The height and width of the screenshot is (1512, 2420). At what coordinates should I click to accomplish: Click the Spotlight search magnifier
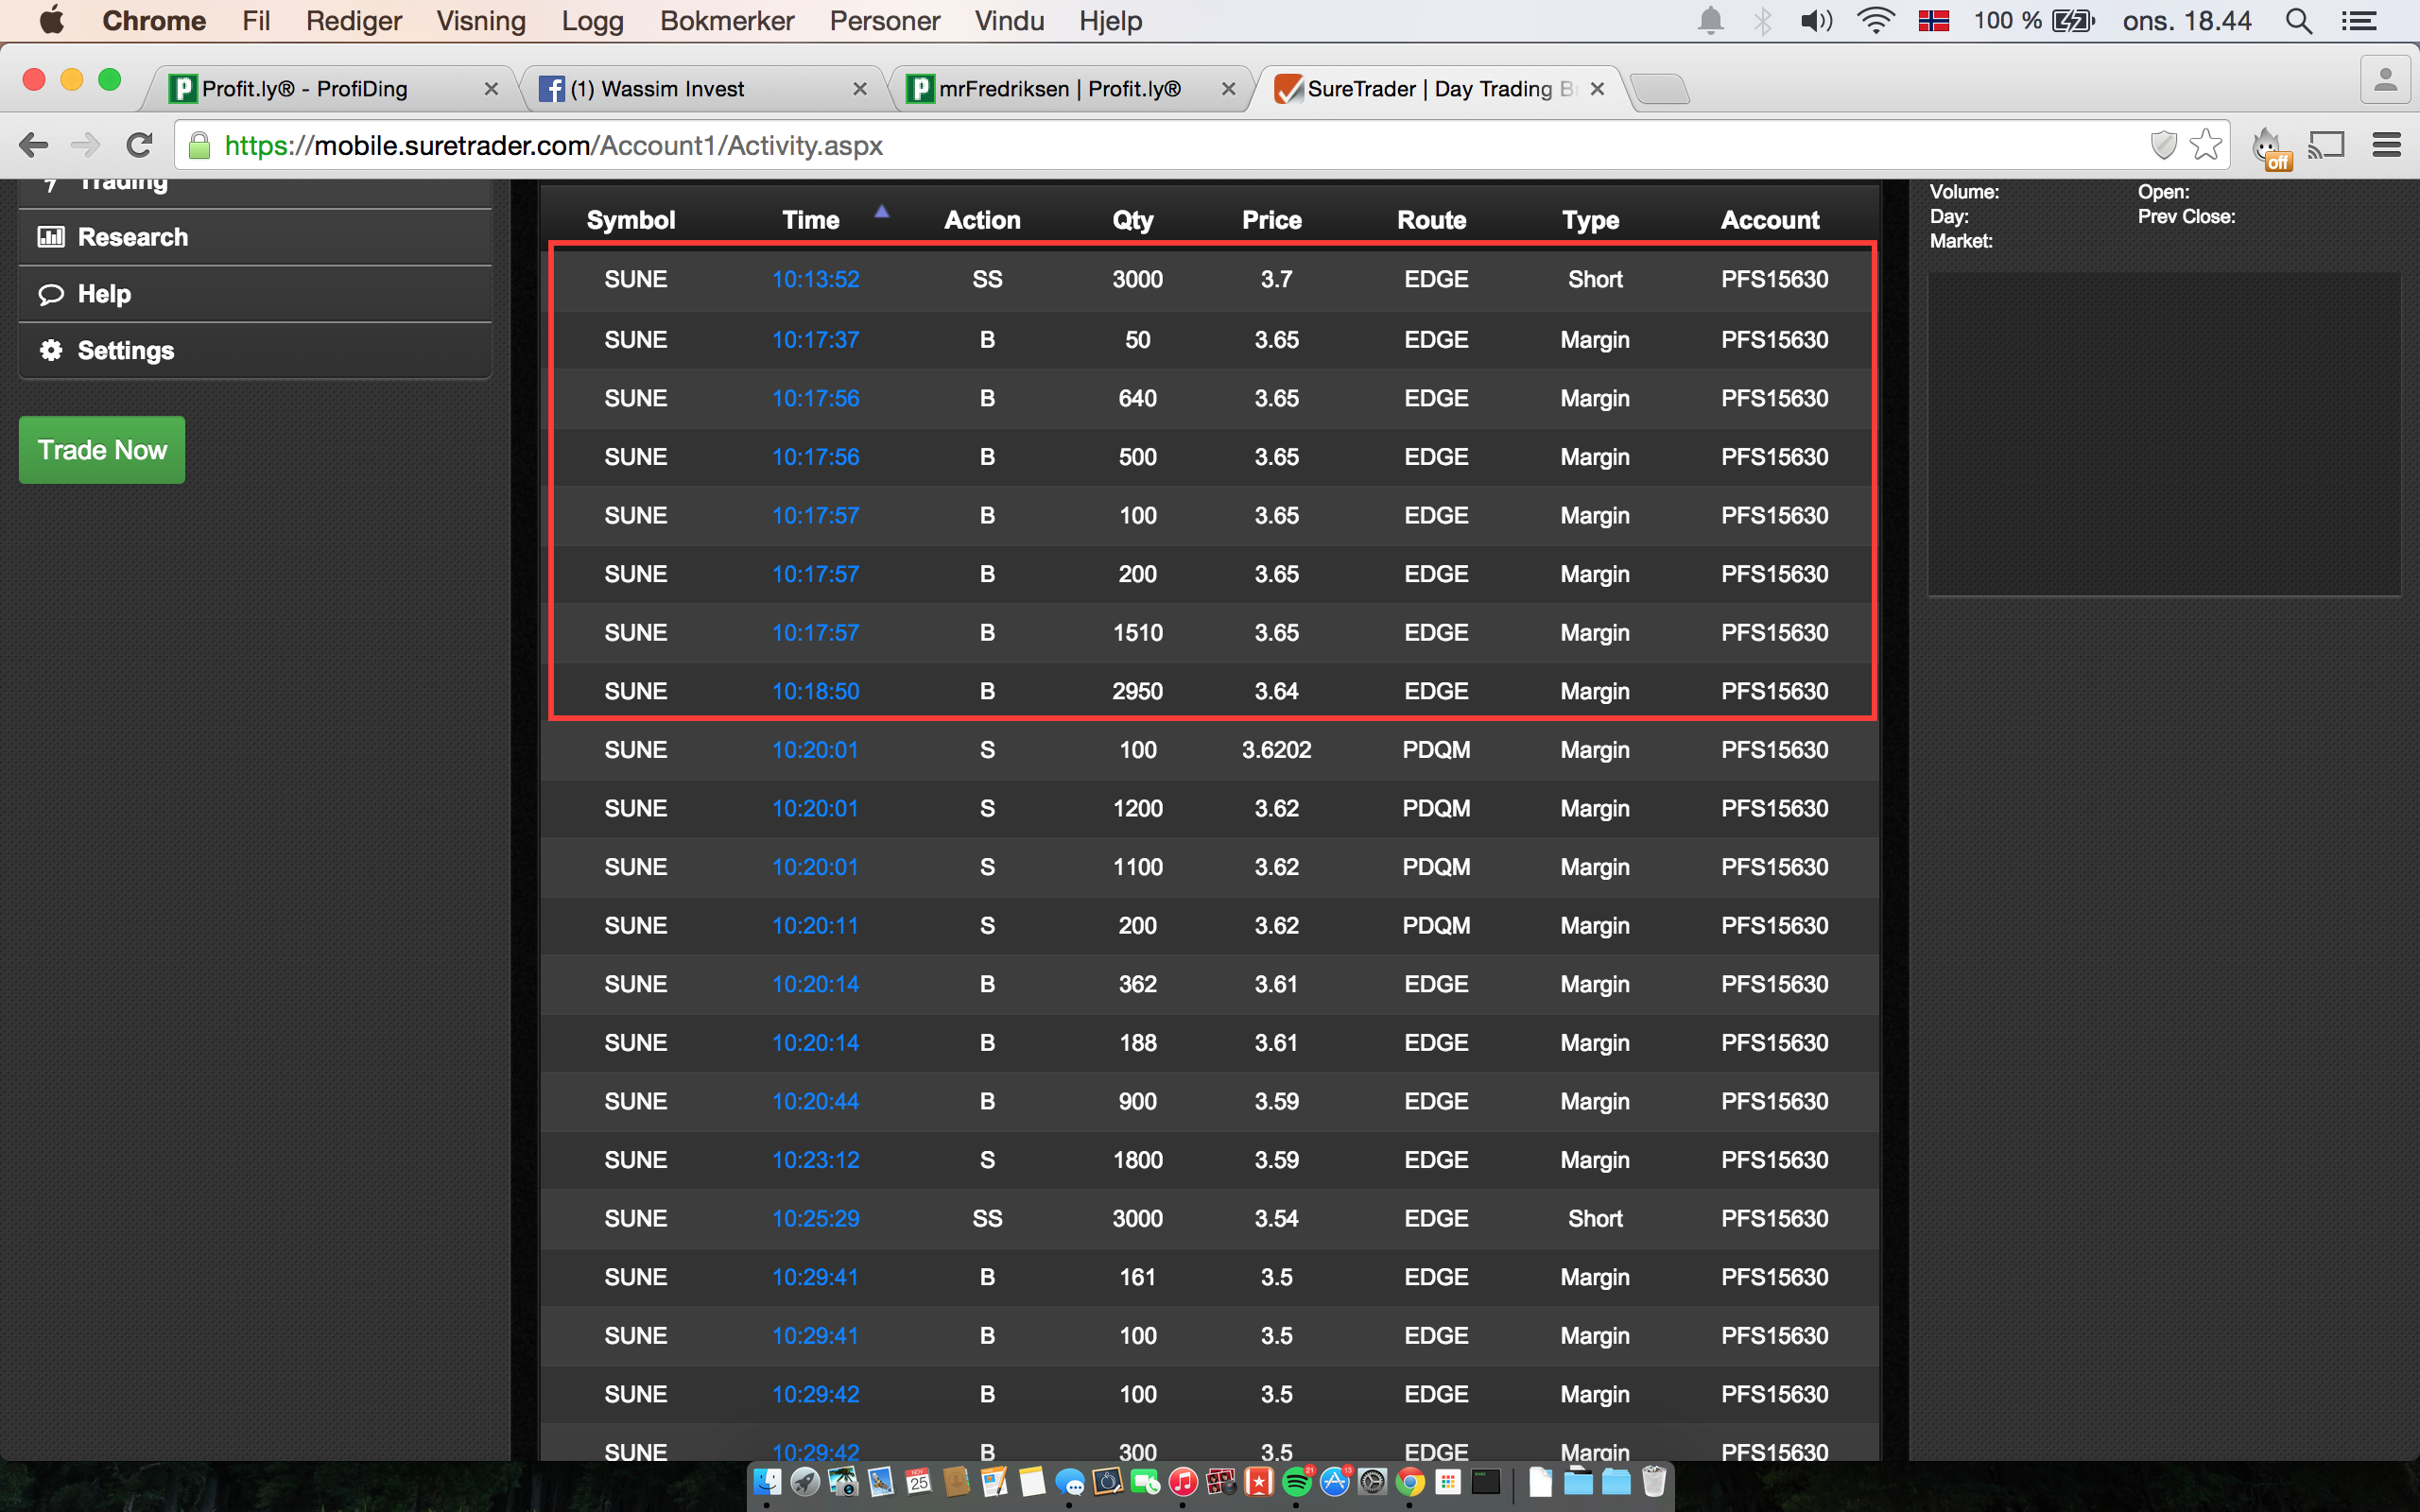coord(2298,21)
